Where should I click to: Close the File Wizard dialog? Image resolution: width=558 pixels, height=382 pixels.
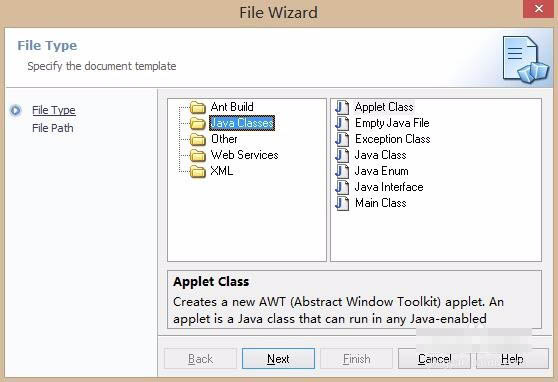[x=538, y=8]
